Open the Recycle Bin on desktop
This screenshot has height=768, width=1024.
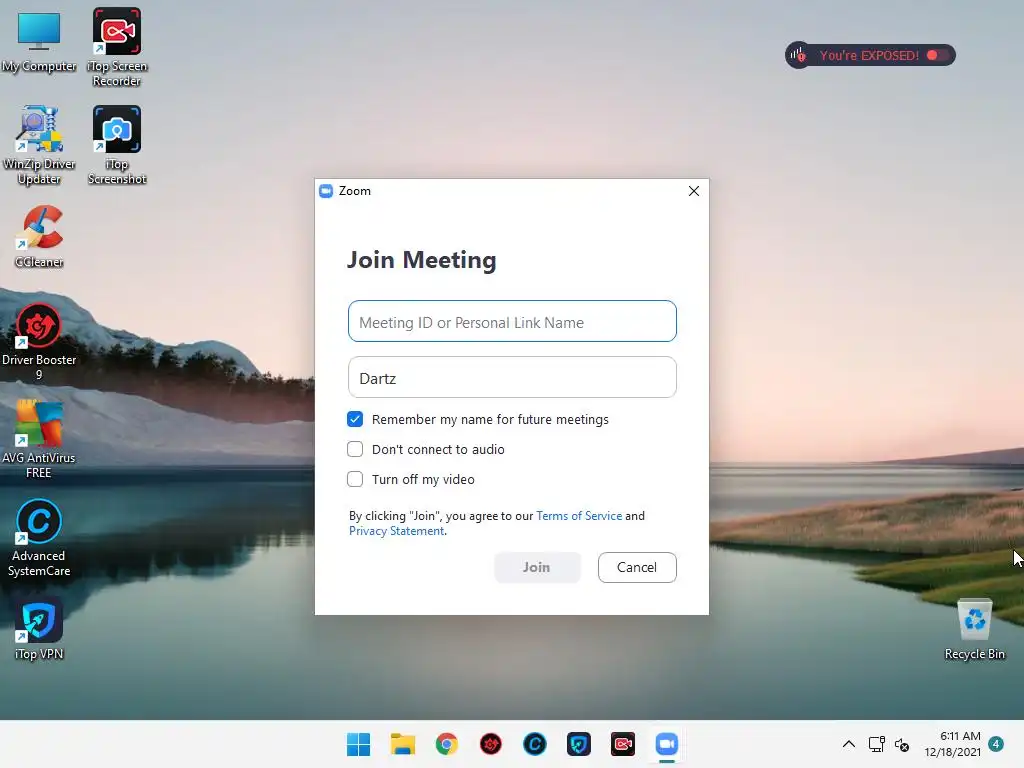click(974, 628)
